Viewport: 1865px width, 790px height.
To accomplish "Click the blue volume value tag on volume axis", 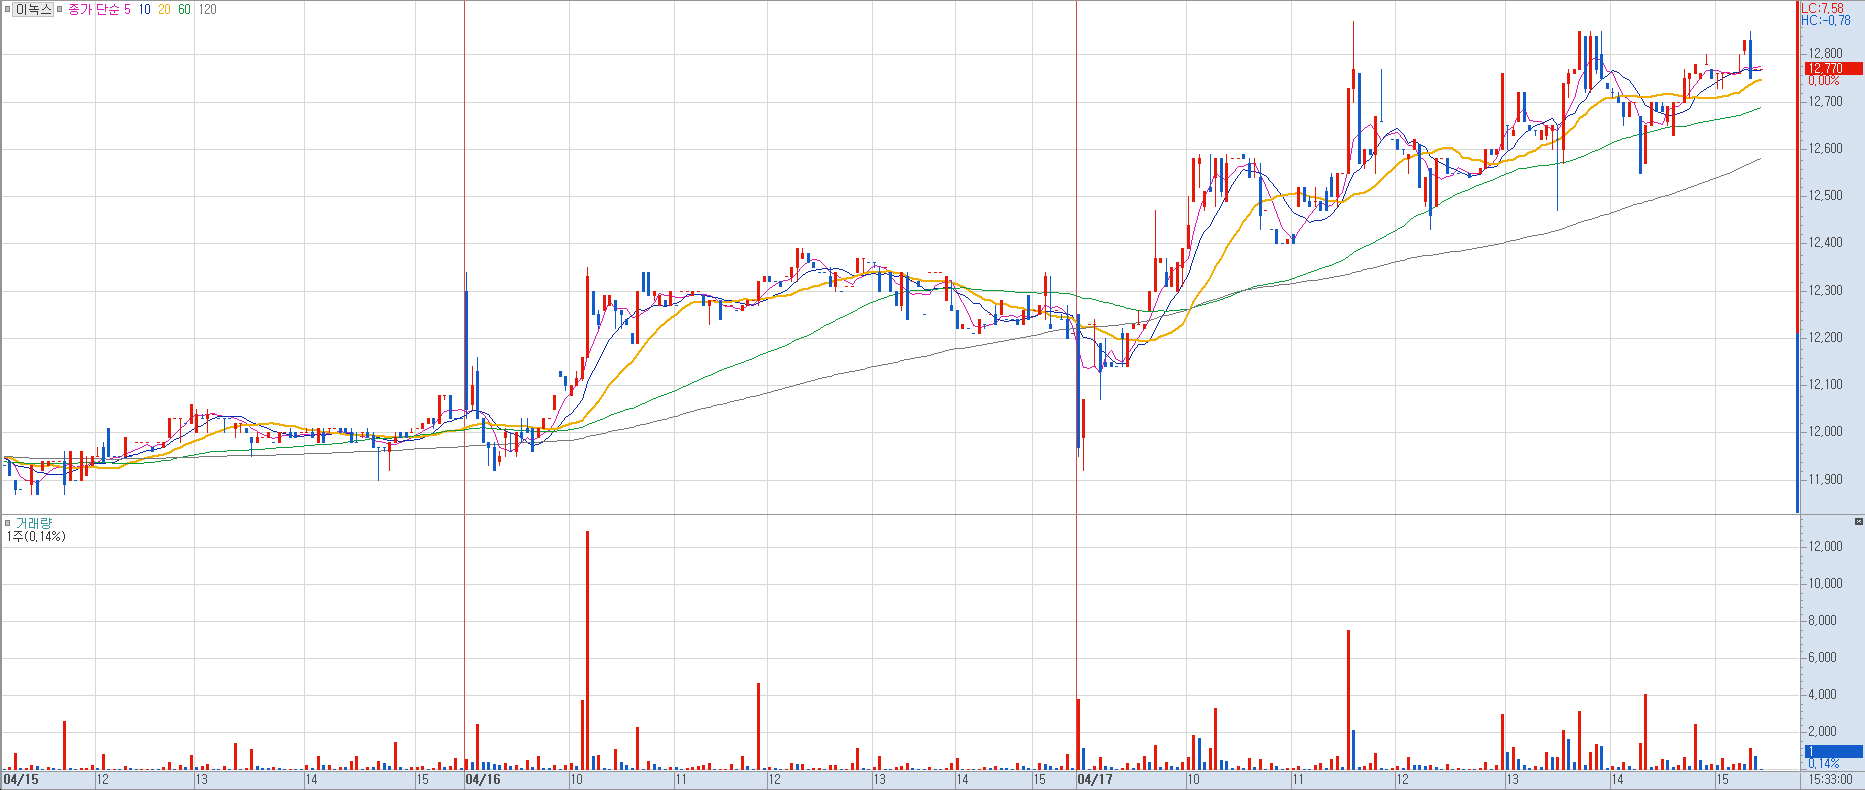I will tap(1833, 751).
